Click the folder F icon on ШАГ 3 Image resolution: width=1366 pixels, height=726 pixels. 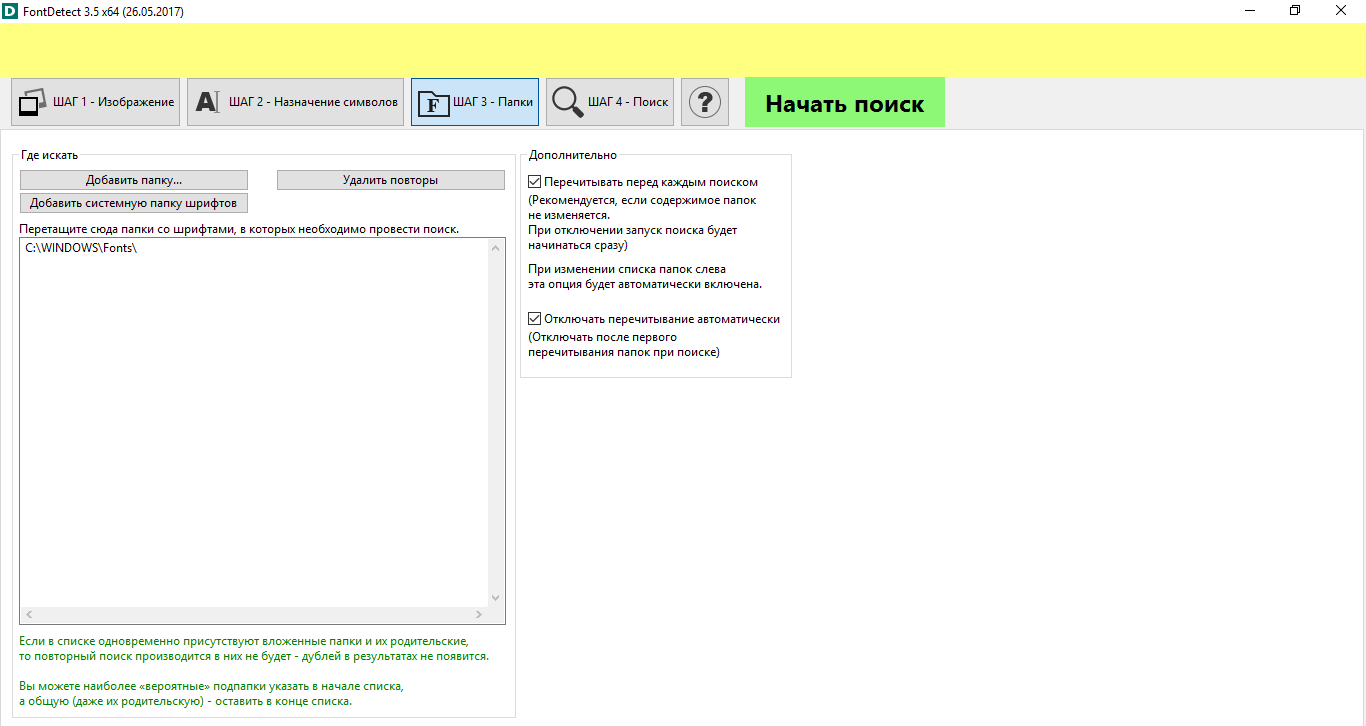[432, 103]
